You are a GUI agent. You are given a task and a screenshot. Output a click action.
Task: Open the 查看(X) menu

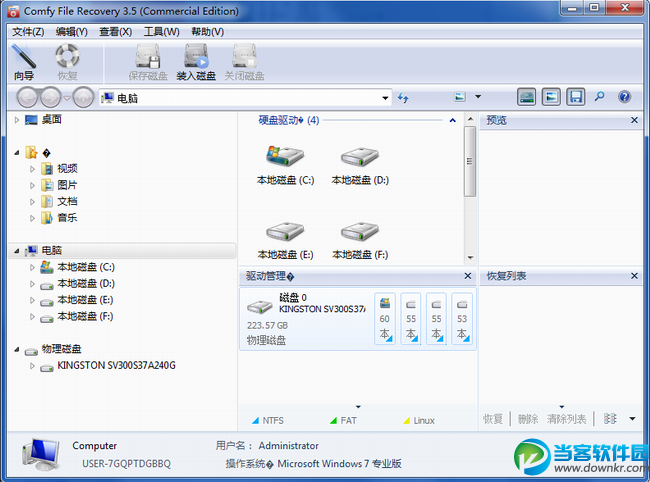(116, 32)
